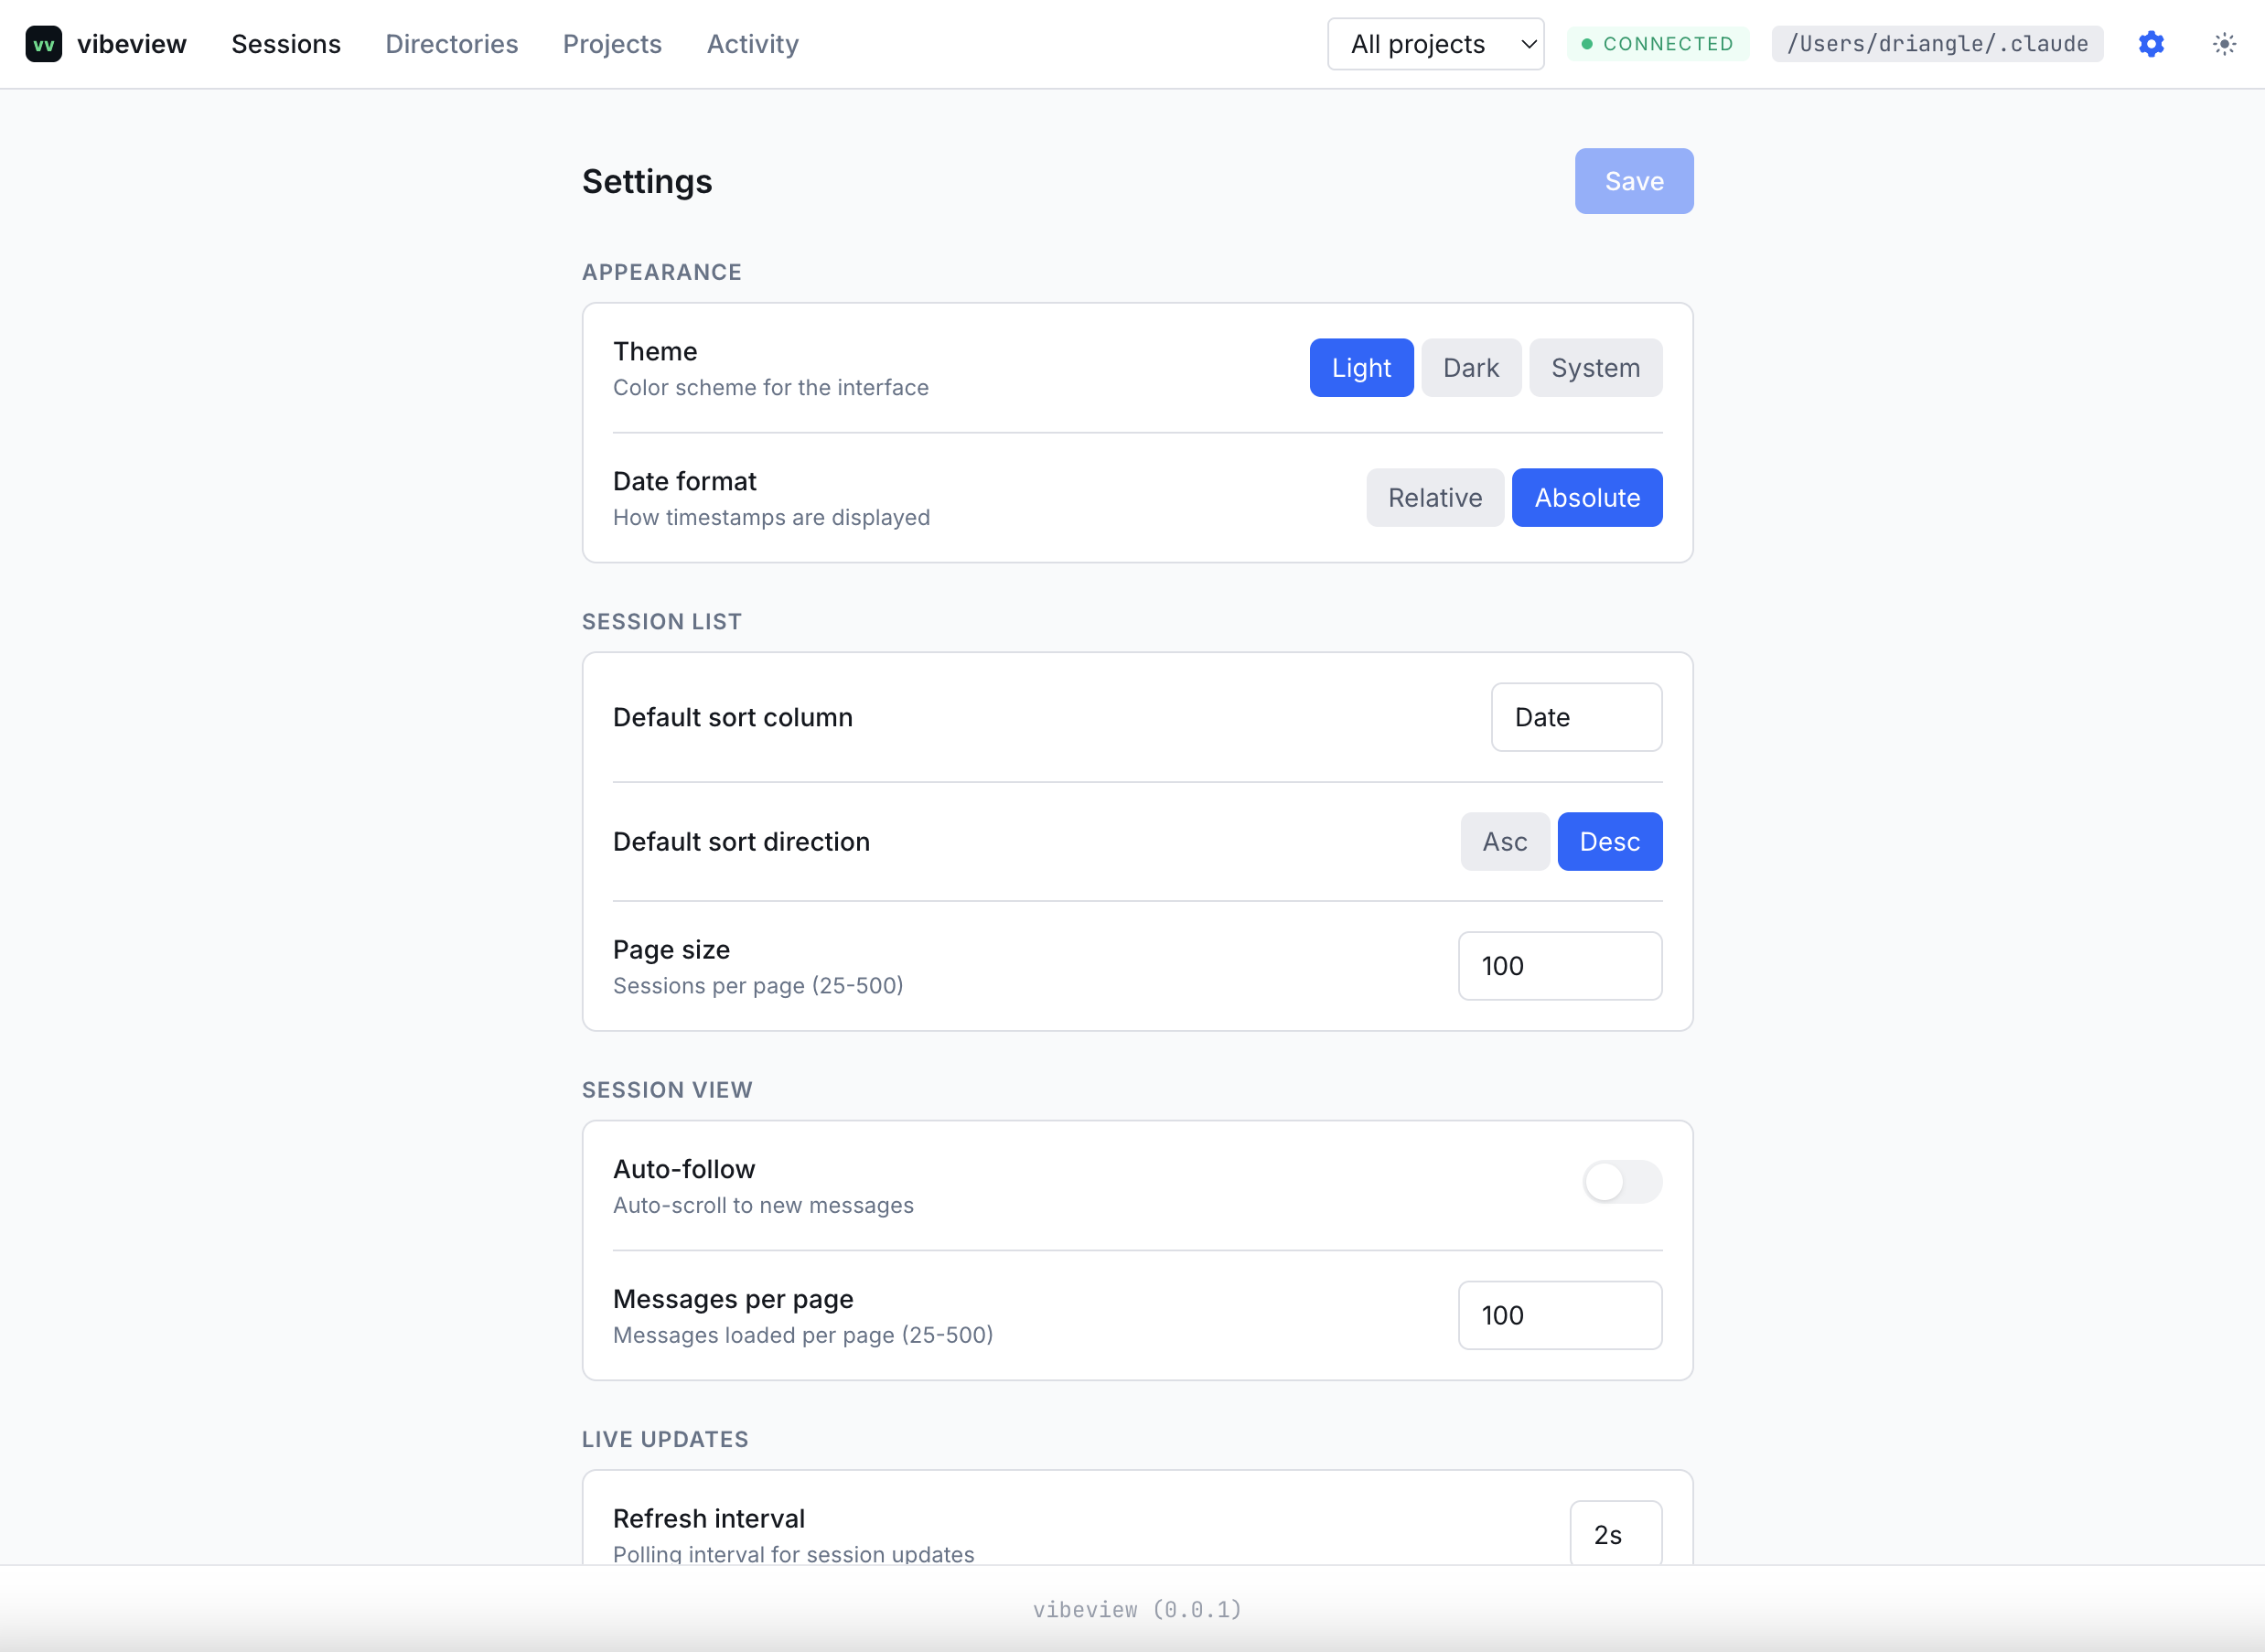Choose Relative date format

coord(1434,498)
